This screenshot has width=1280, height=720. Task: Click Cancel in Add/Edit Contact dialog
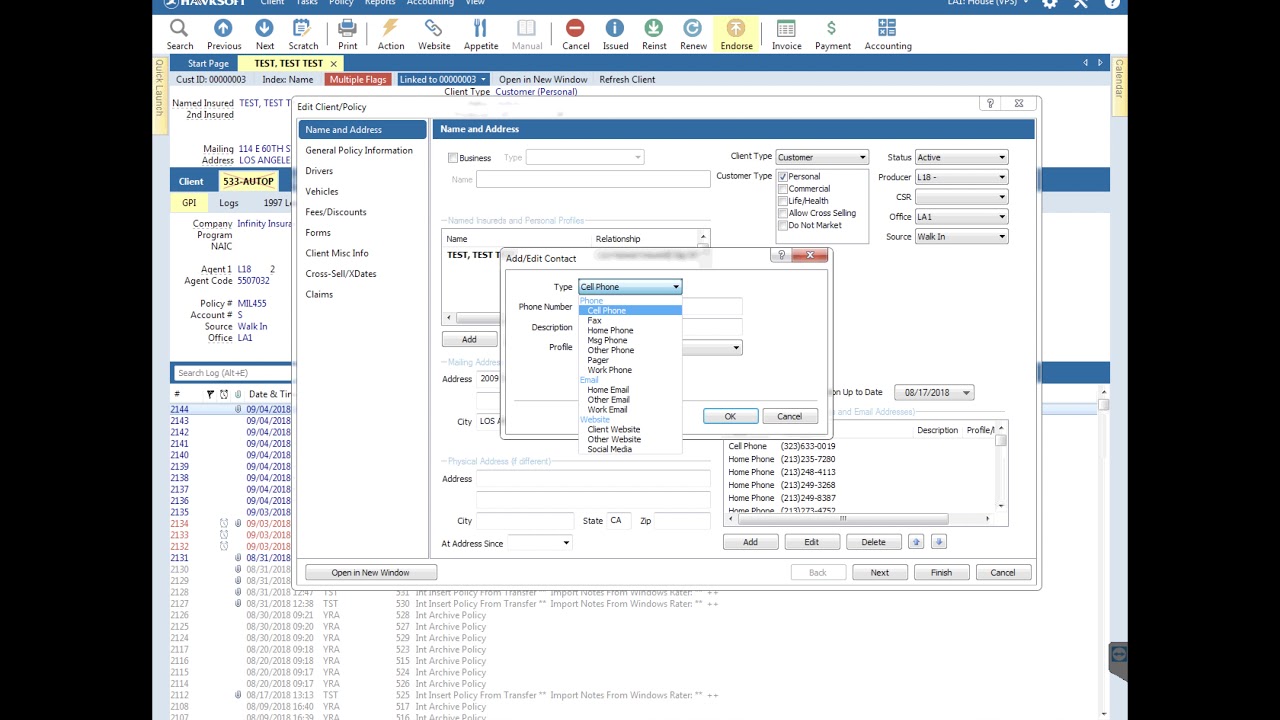click(789, 417)
